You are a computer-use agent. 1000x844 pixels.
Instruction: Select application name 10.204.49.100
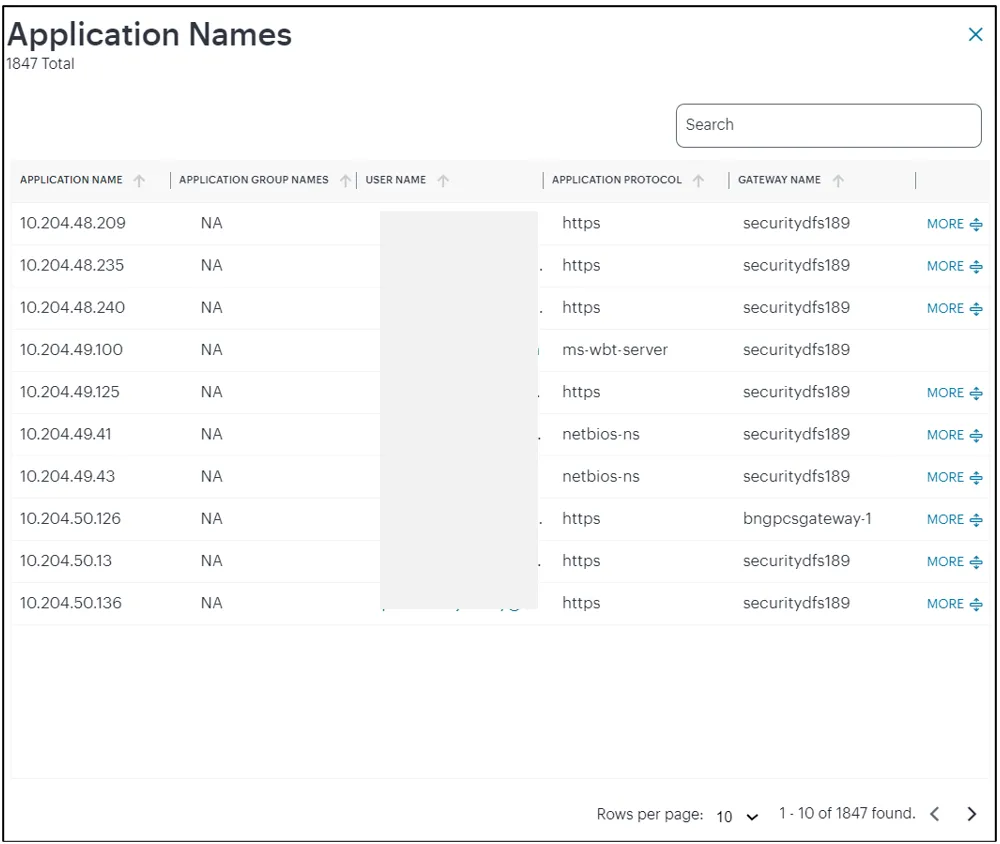[x=71, y=350]
